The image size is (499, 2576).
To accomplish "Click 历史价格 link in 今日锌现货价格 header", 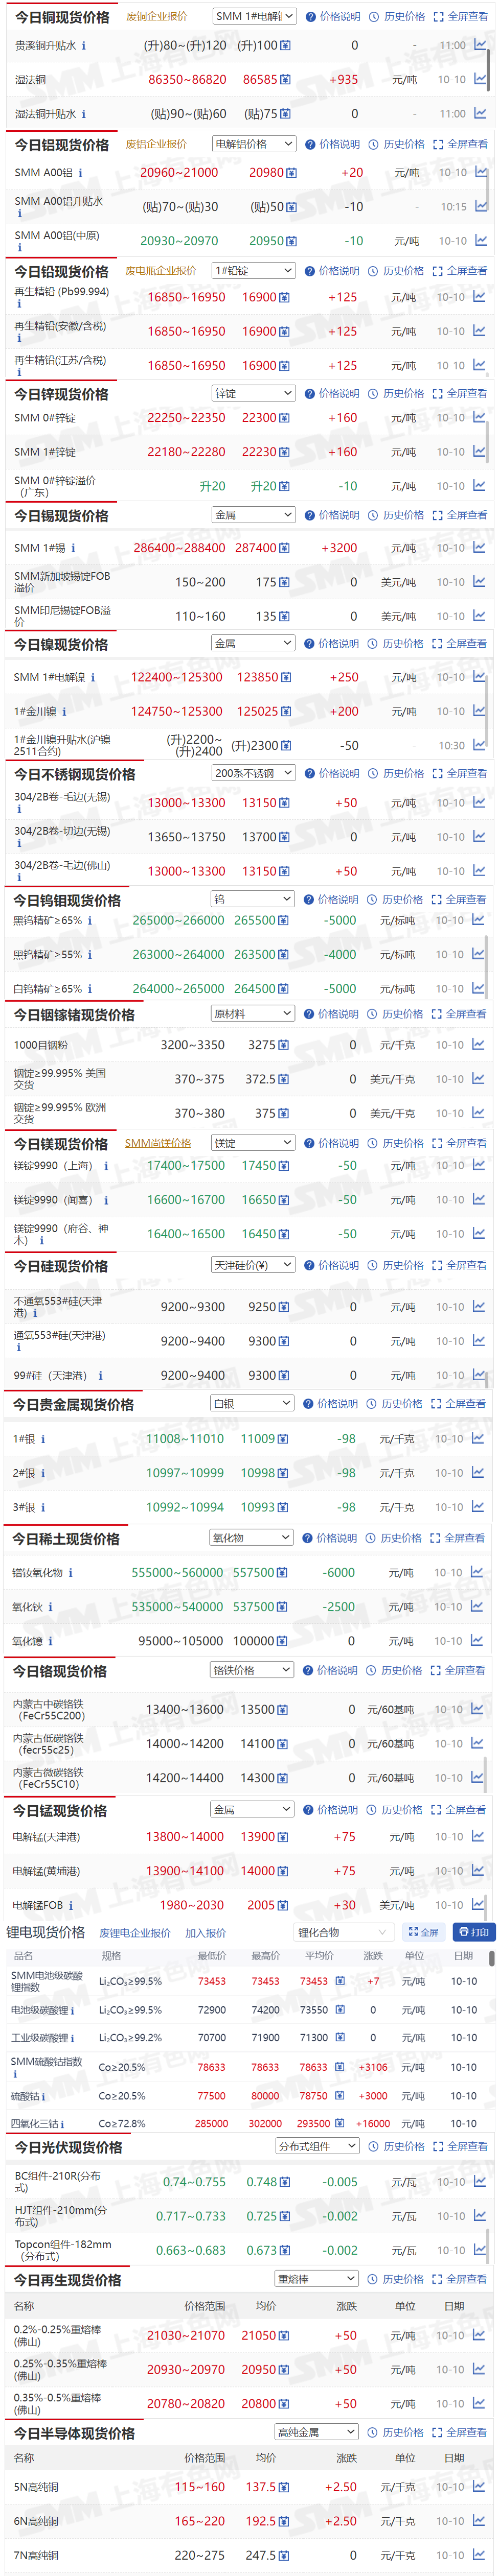I will tap(397, 394).
